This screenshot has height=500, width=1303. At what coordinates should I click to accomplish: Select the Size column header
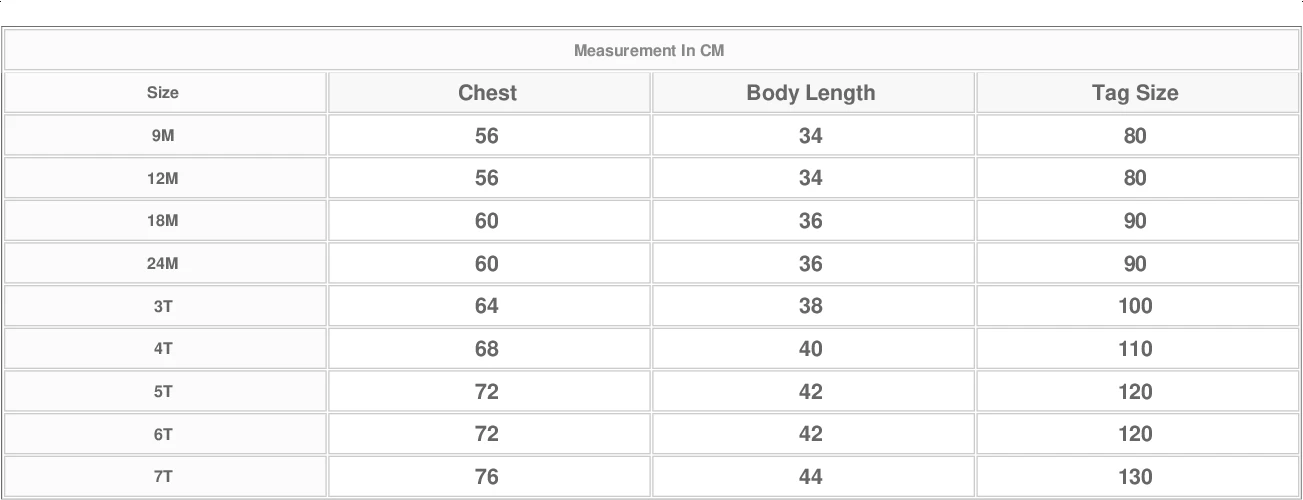(163, 93)
